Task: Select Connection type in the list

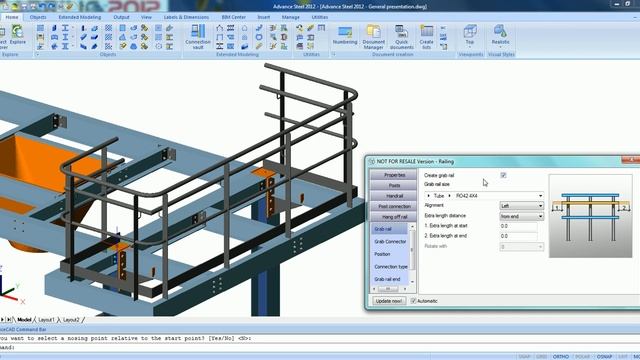Action: 390,267
